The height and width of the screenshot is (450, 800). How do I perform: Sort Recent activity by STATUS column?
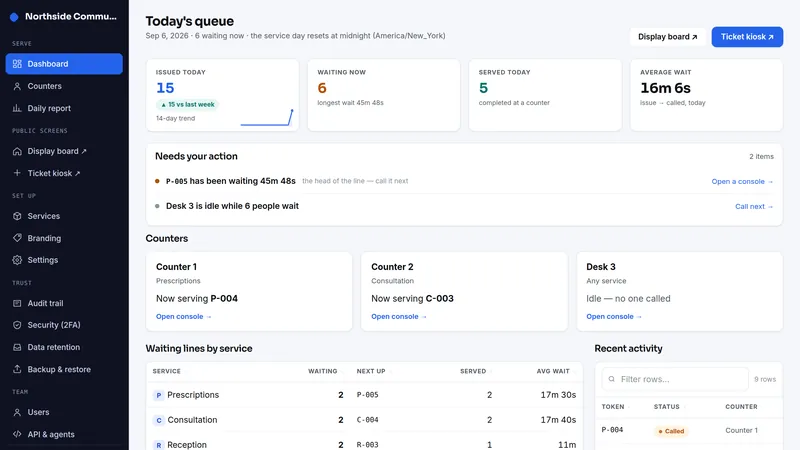click(x=666, y=407)
